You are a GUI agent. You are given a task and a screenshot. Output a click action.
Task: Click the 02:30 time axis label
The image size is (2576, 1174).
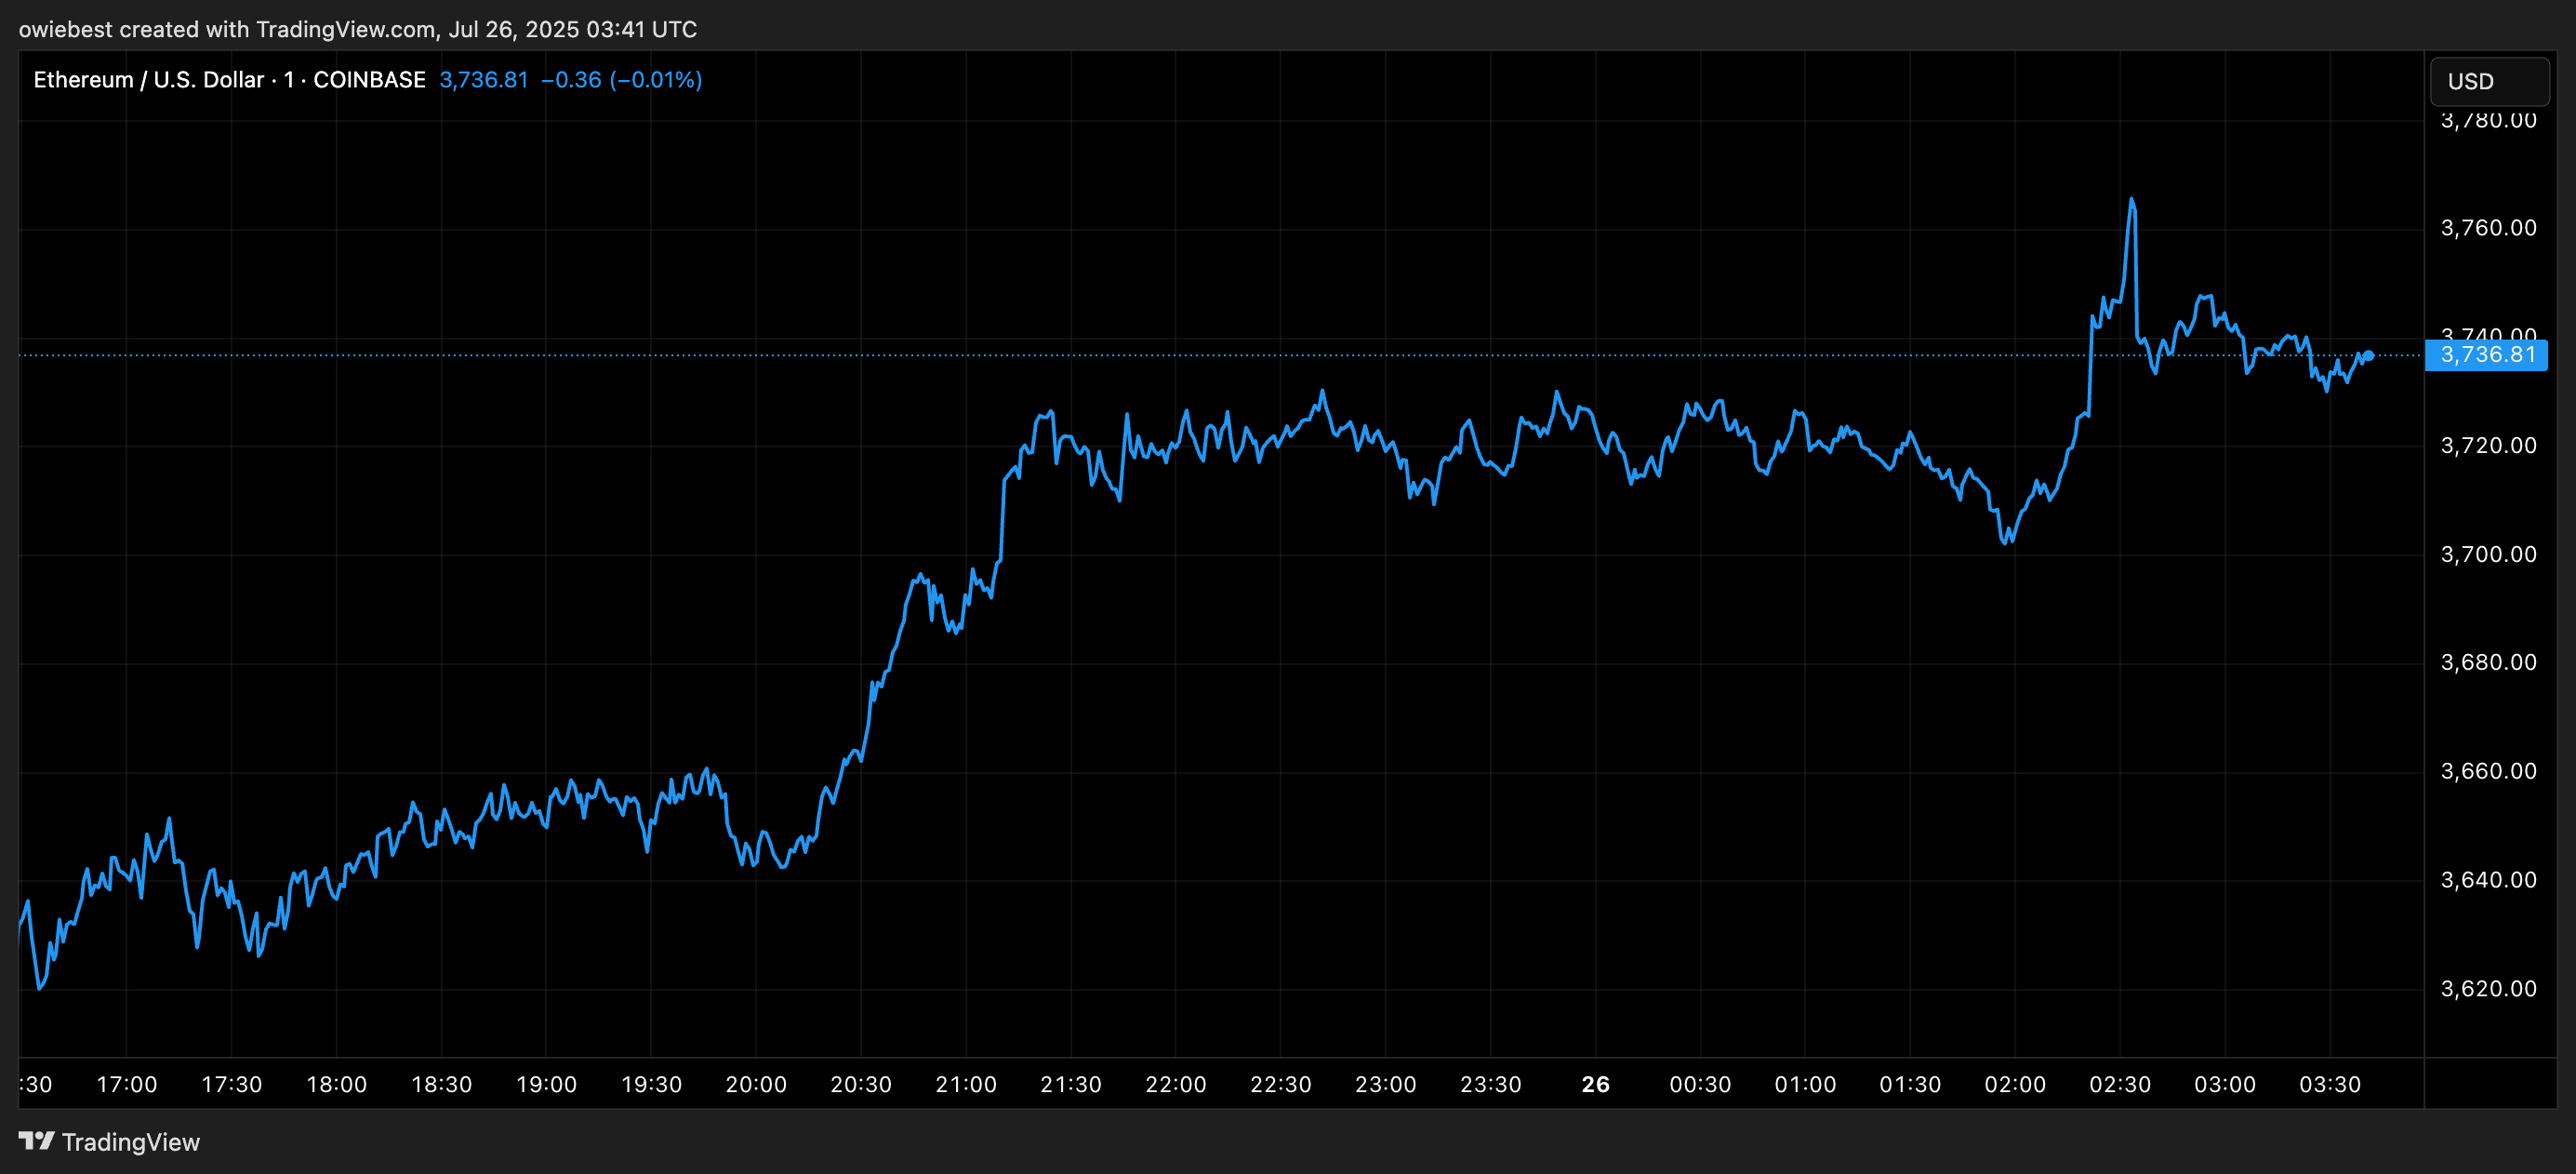(x=2120, y=1084)
